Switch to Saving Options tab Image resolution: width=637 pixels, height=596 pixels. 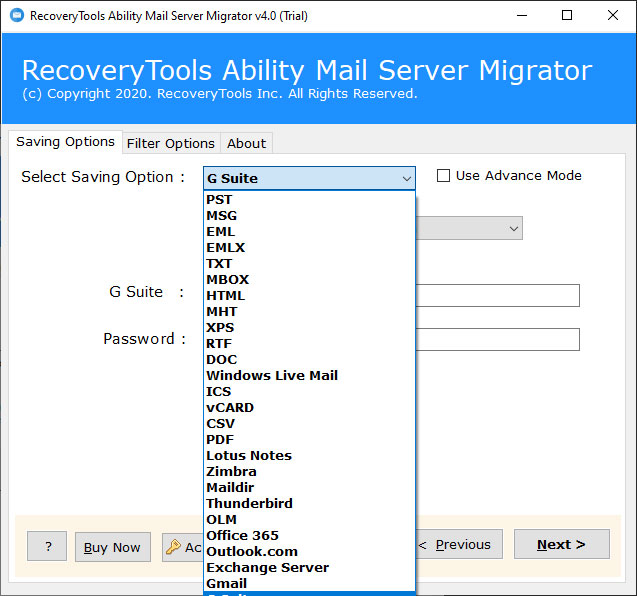click(65, 142)
